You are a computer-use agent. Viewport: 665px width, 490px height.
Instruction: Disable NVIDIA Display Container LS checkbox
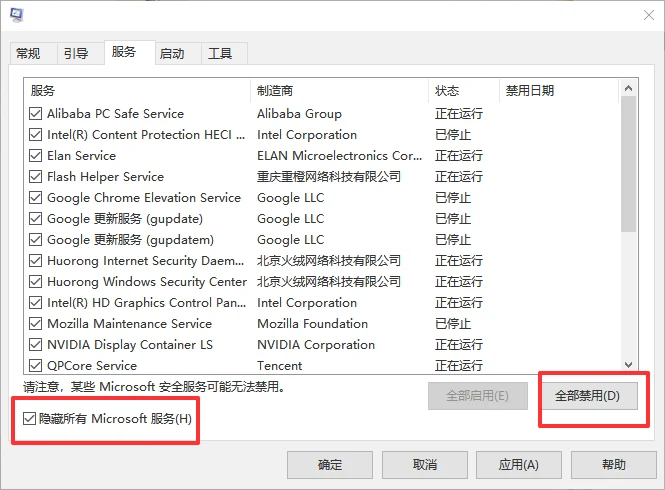36,344
